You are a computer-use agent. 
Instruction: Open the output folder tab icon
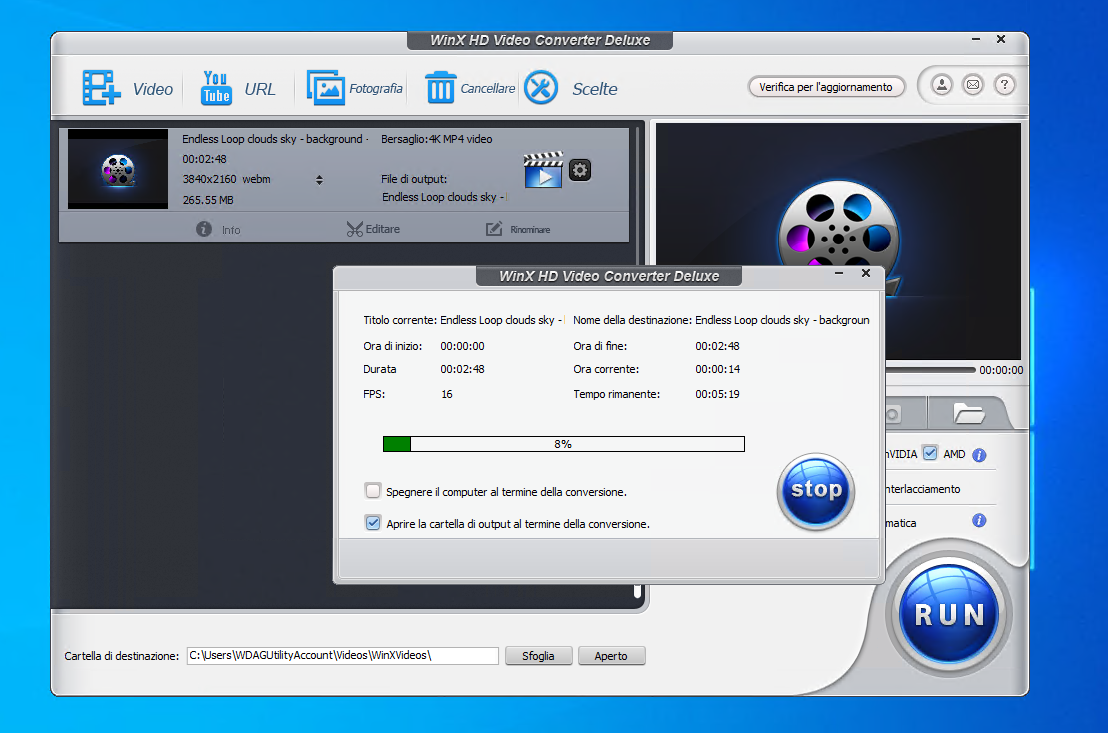click(x=969, y=414)
